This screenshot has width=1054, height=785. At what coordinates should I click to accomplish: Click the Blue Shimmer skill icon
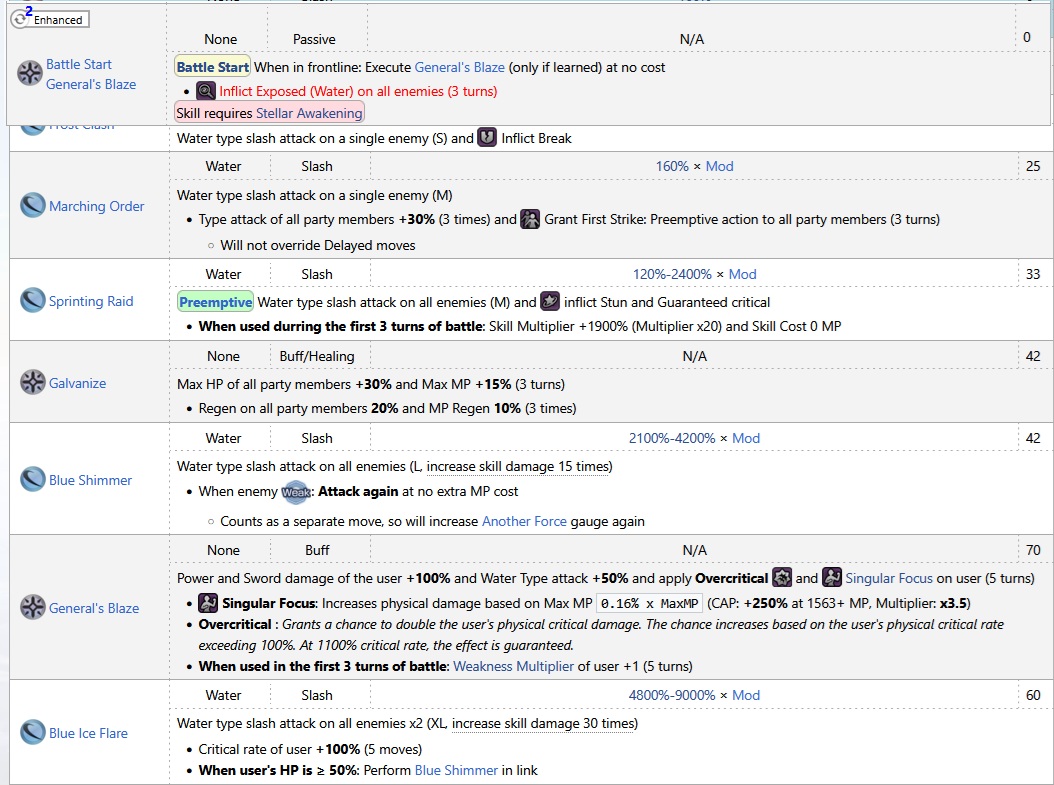pyautogui.click(x=33, y=479)
